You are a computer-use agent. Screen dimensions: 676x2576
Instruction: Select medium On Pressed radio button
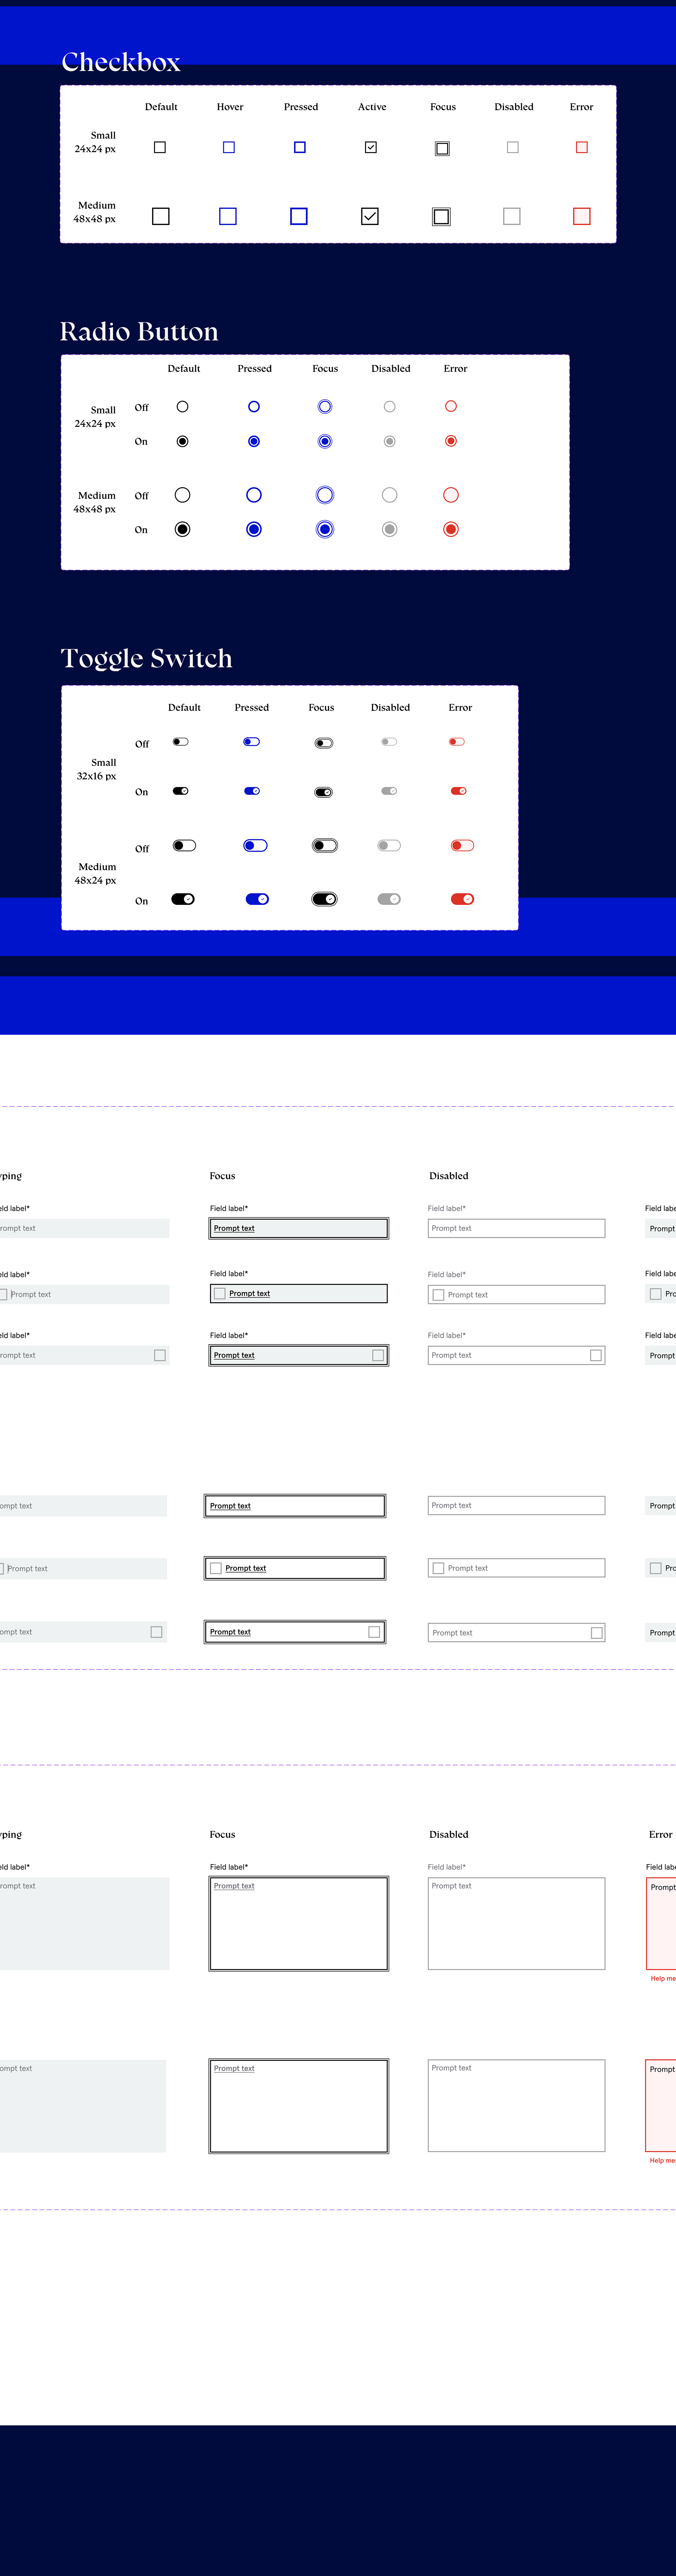(254, 529)
